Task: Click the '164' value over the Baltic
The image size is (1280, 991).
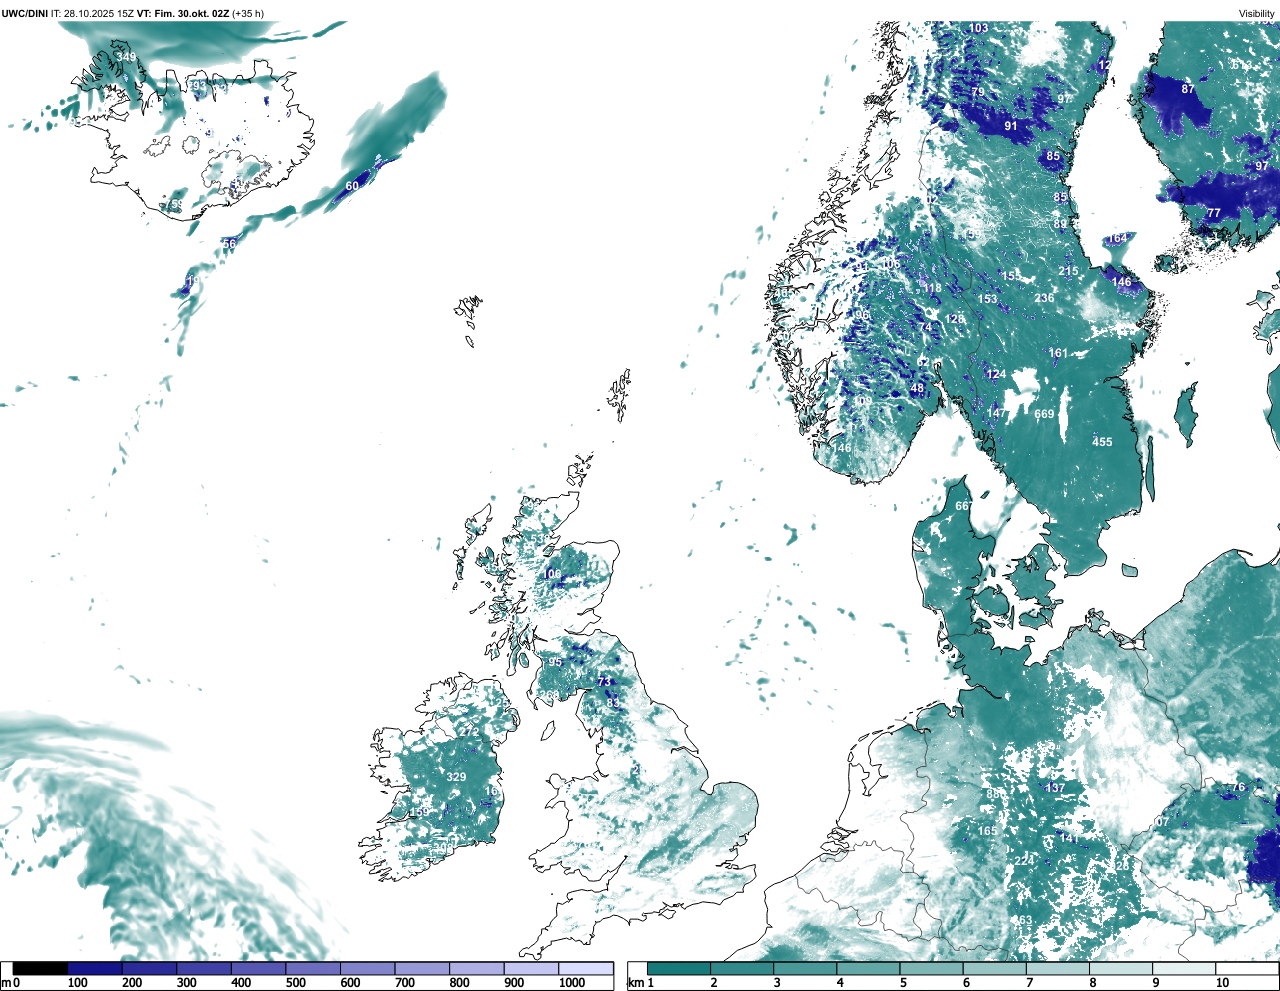Action: point(1118,238)
